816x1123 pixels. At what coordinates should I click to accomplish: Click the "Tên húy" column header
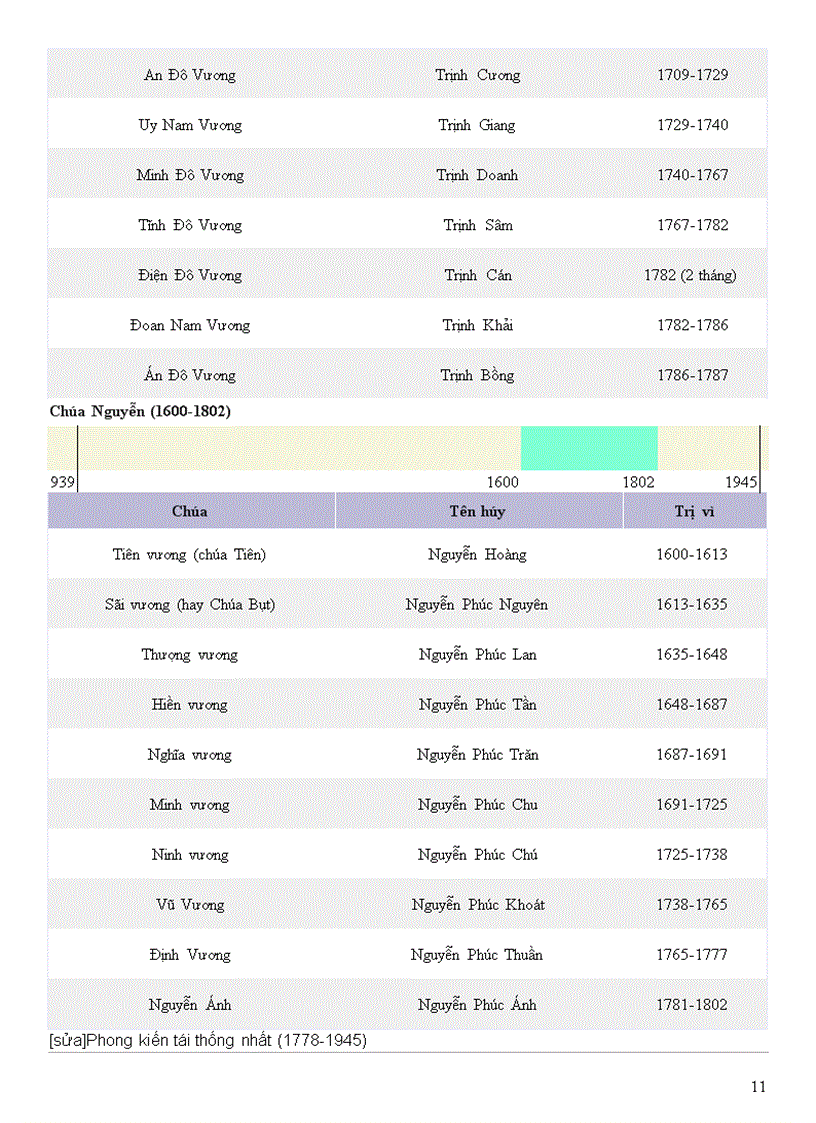477,511
